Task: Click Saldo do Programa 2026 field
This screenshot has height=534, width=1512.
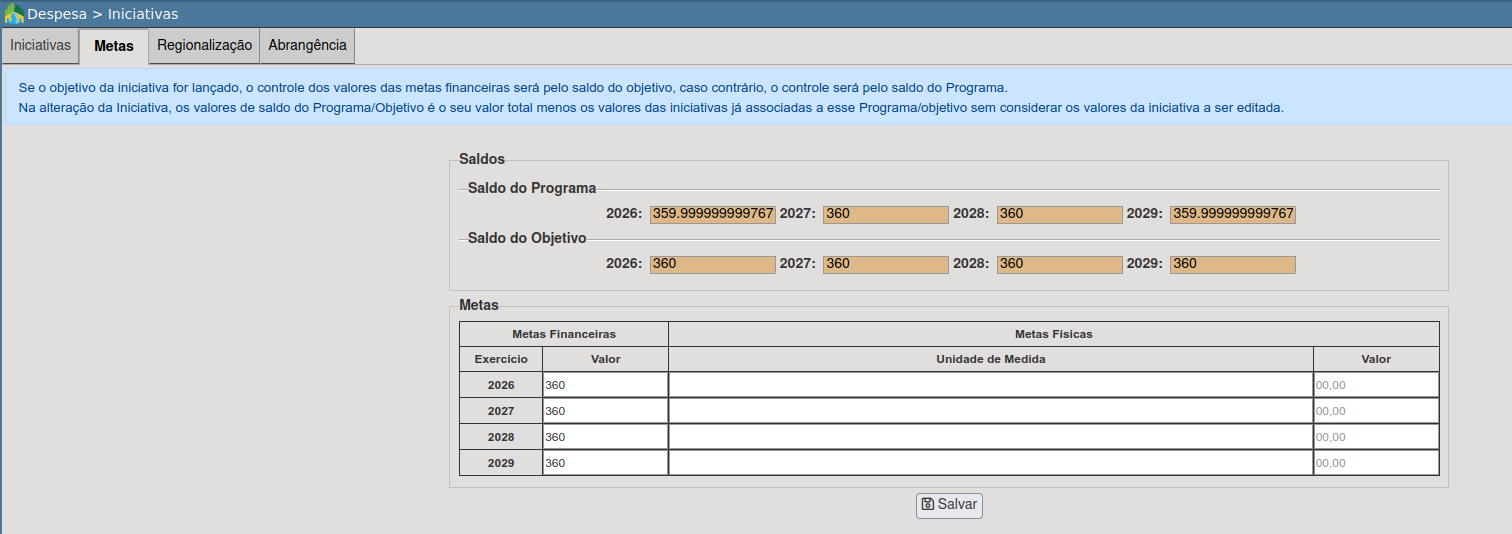Action: [x=712, y=214]
